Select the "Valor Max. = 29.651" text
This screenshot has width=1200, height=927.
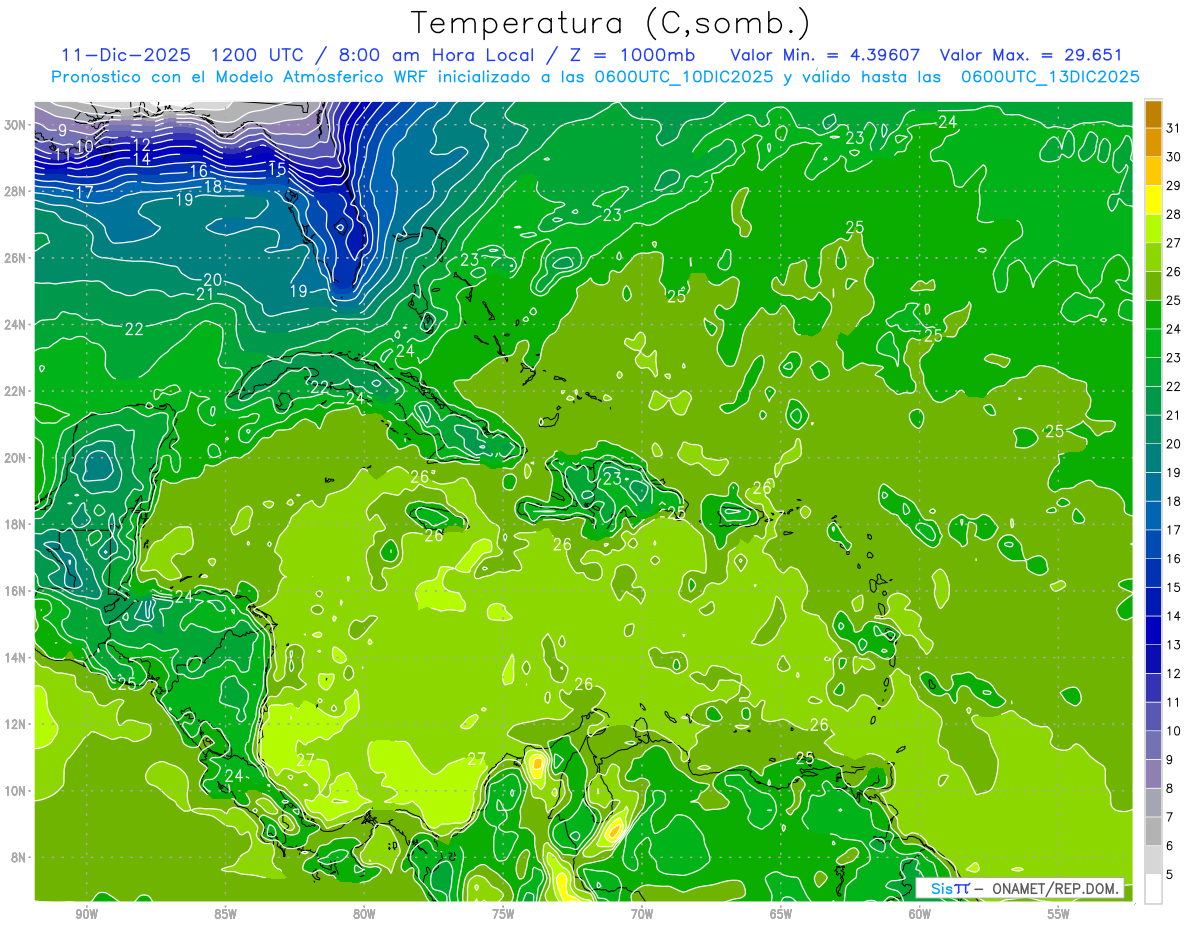coord(1032,54)
